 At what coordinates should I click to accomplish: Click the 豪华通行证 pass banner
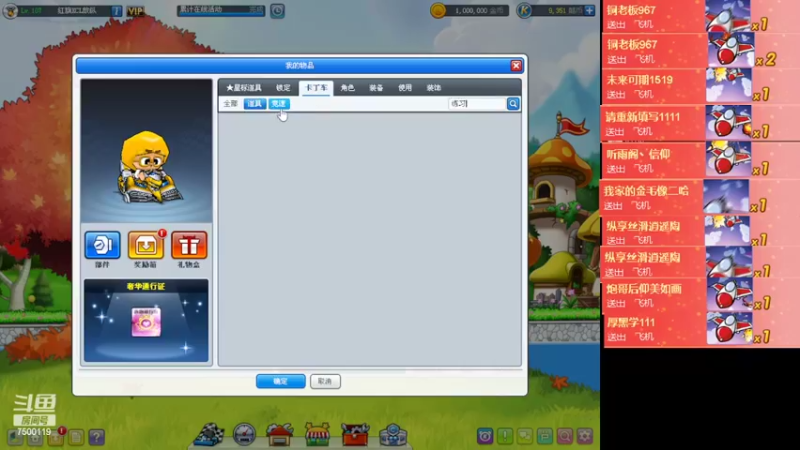[x=146, y=320]
